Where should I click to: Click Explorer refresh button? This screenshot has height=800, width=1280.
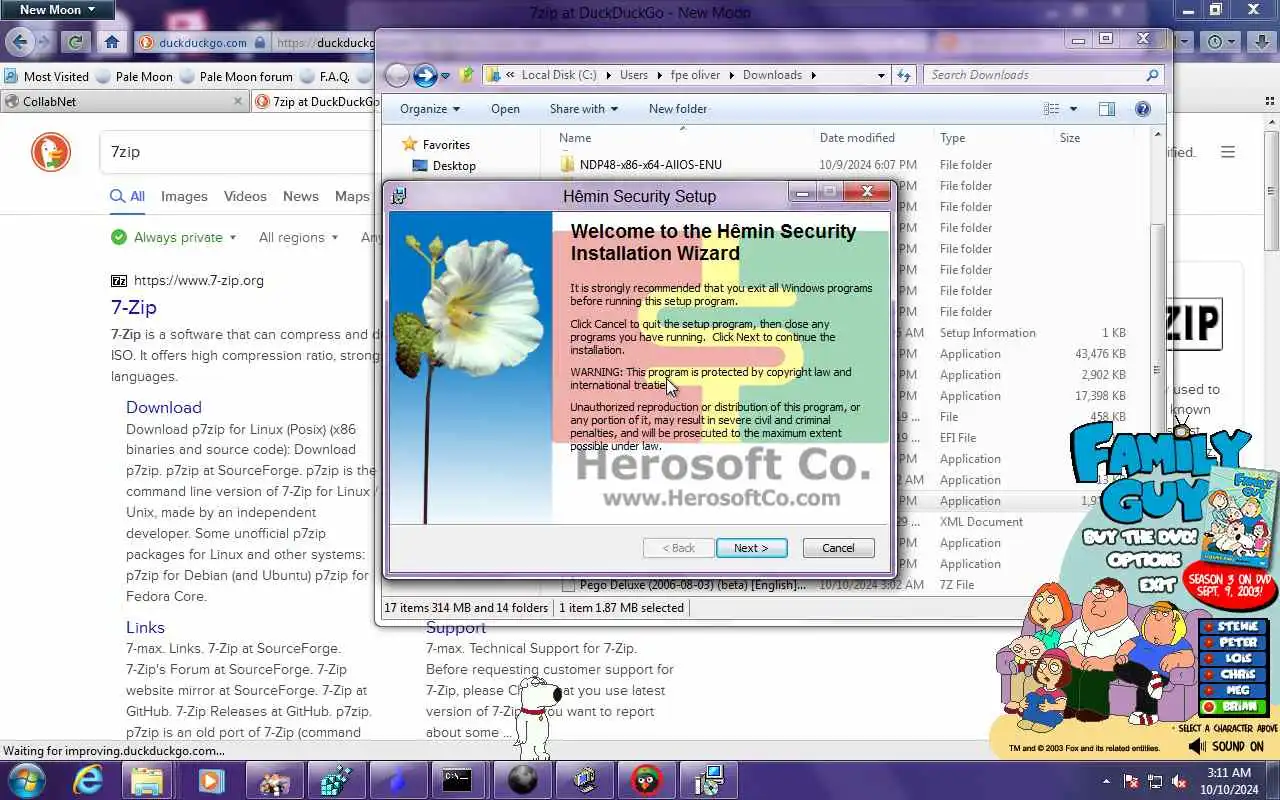(x=904, y=75)
